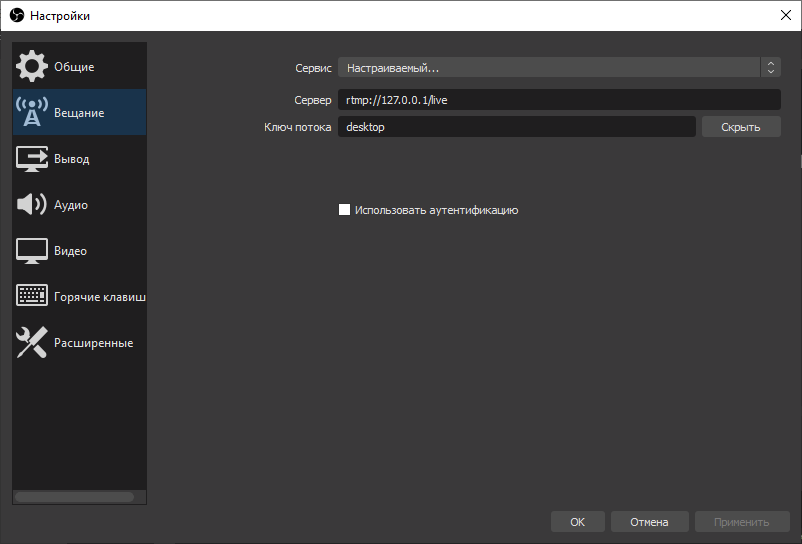This screenshot has width=802, height=544.
Task: Click the sidebar horizontal scrollbar
Action: click(74, 496)
